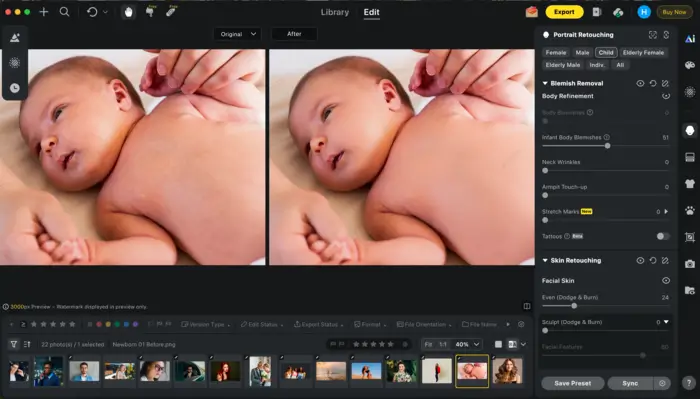Select the Elderly Female category
This screenshot has width=700, height=399.
click(x=643, y=53)
